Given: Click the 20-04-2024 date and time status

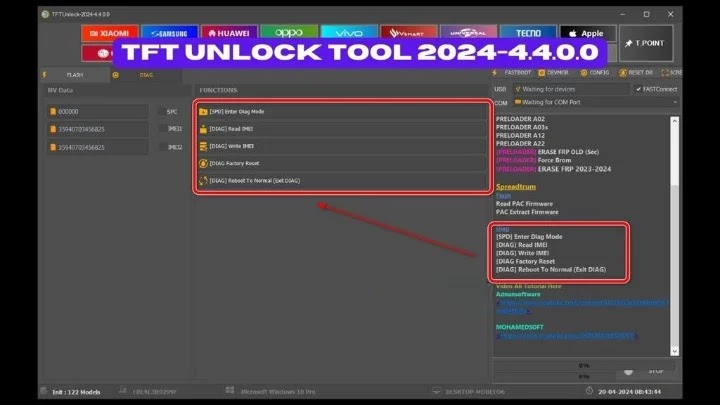Looking at the screenshot, I should (x=630, y=392).
